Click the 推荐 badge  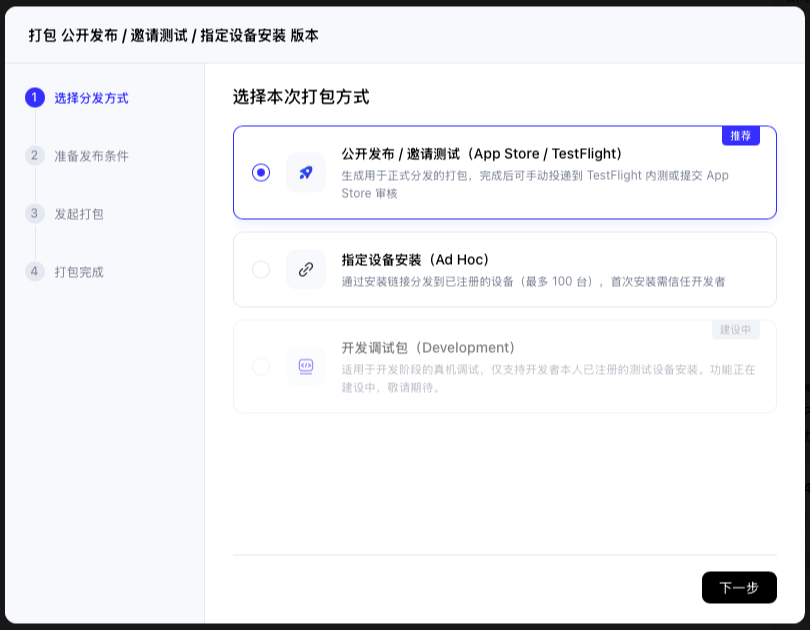coord(741,136)
